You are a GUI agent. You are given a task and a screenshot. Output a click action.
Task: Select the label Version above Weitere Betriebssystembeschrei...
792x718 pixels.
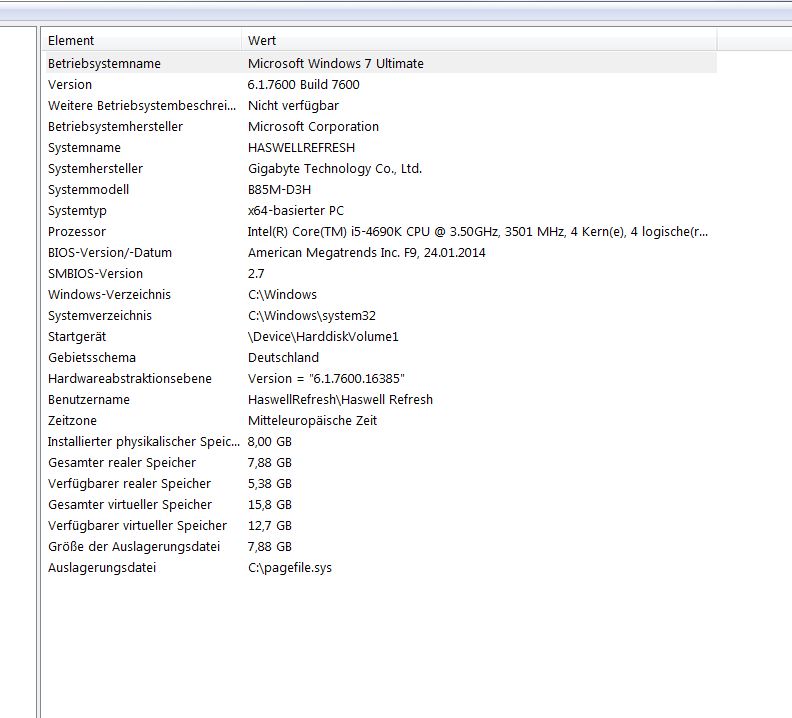click(70, 84)
